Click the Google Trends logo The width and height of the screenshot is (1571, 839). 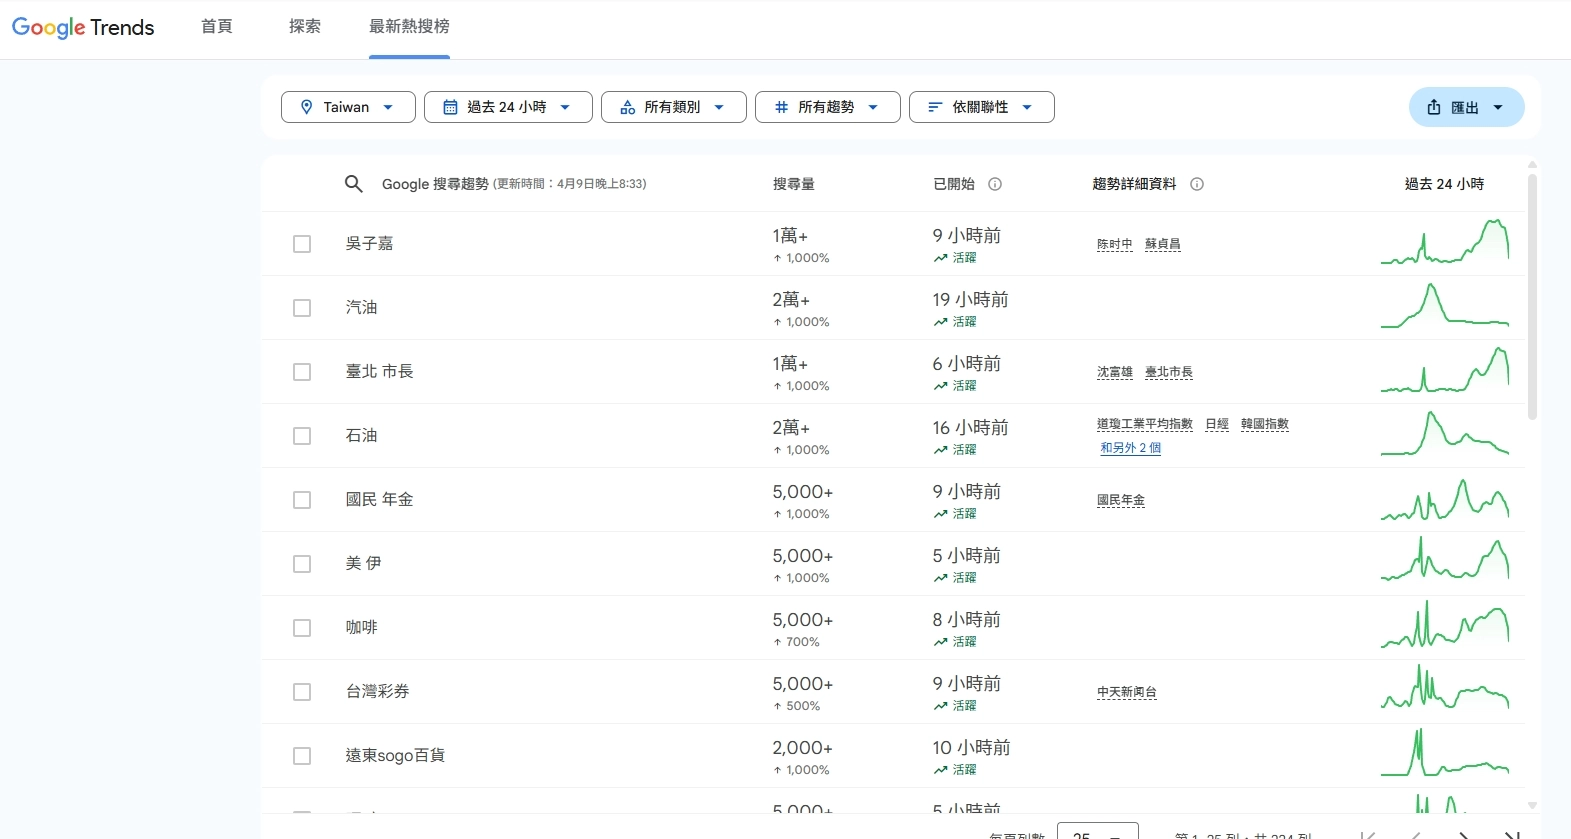pyautogui.click(x=83, y=27)
